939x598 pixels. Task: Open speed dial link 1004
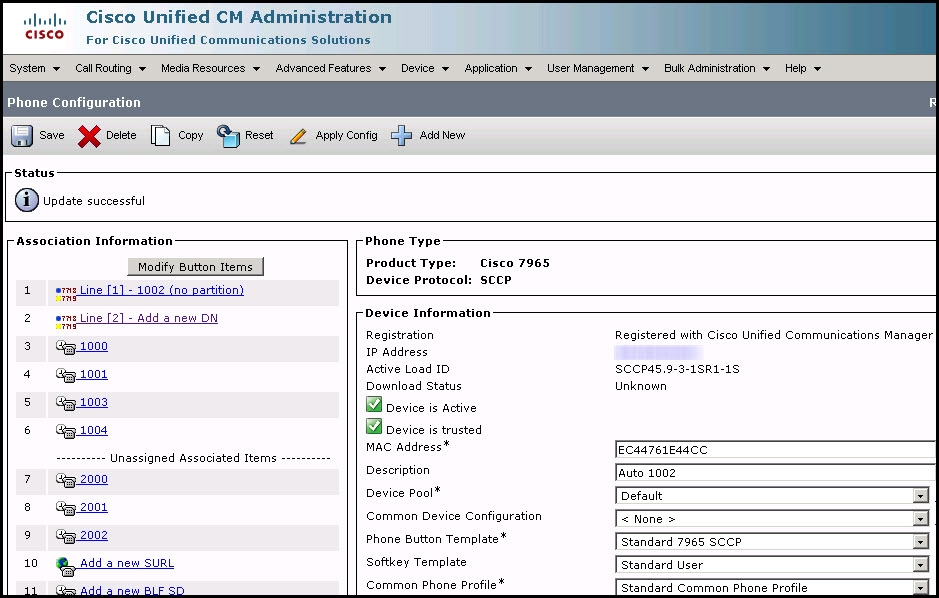93,430
